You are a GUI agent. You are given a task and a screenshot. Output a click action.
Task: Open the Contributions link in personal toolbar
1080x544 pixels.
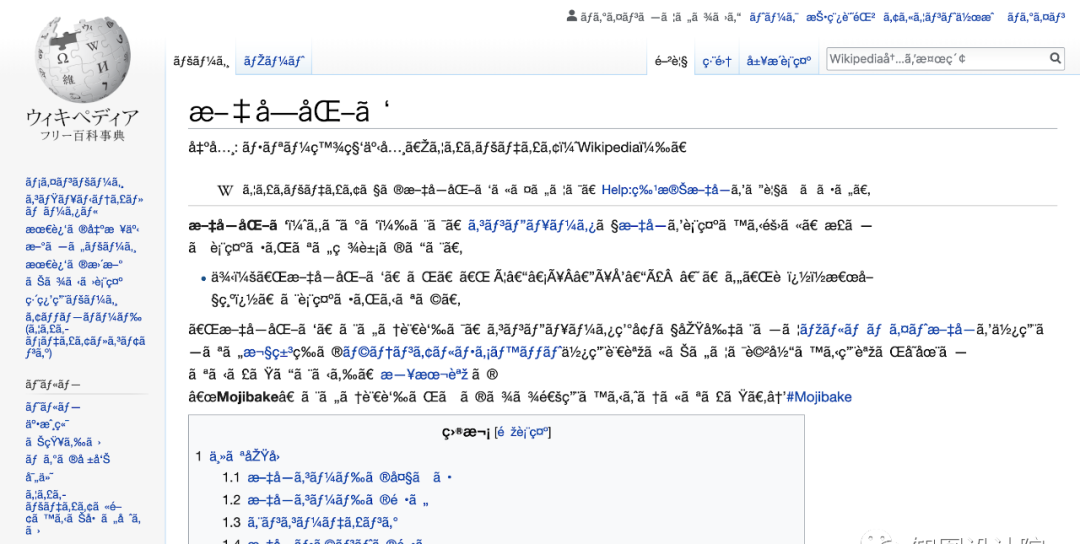[x=840, y=17]
